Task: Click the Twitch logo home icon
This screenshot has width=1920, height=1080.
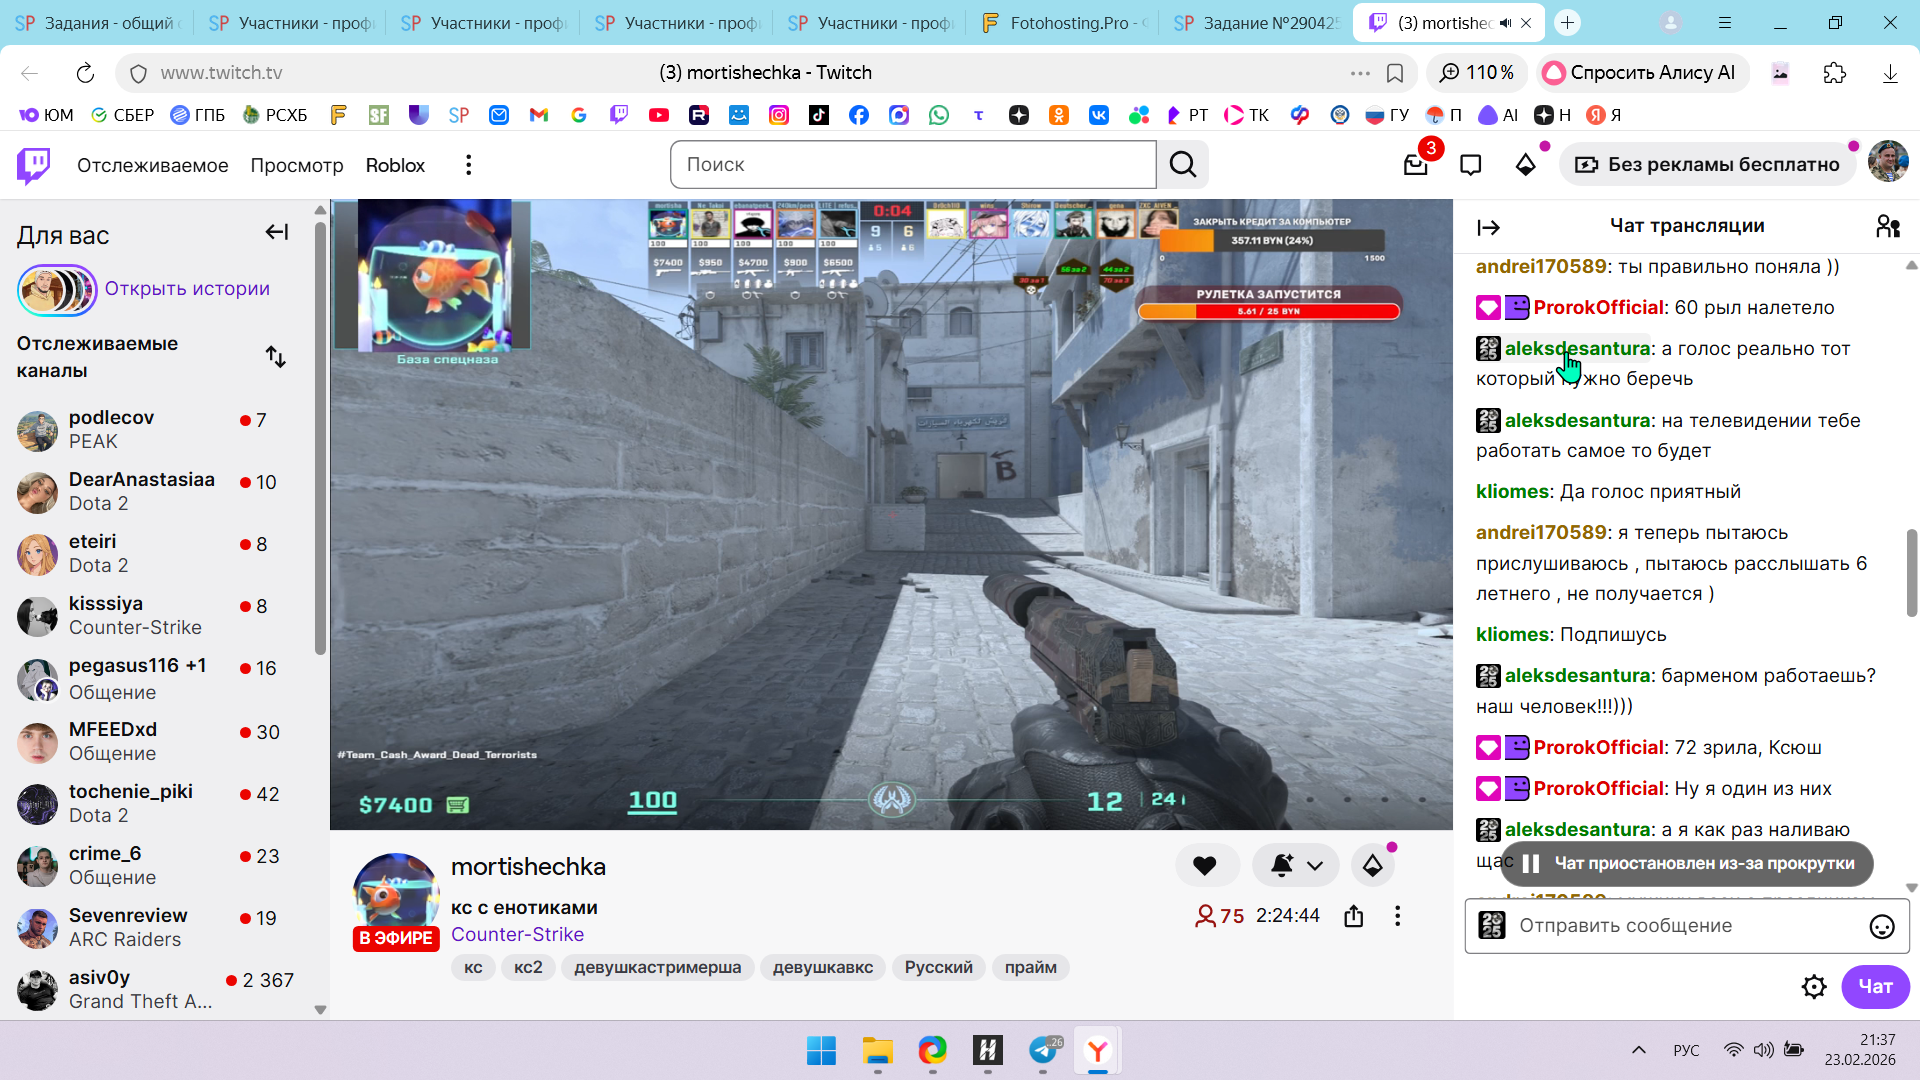Action: click(x=33, y=165)
